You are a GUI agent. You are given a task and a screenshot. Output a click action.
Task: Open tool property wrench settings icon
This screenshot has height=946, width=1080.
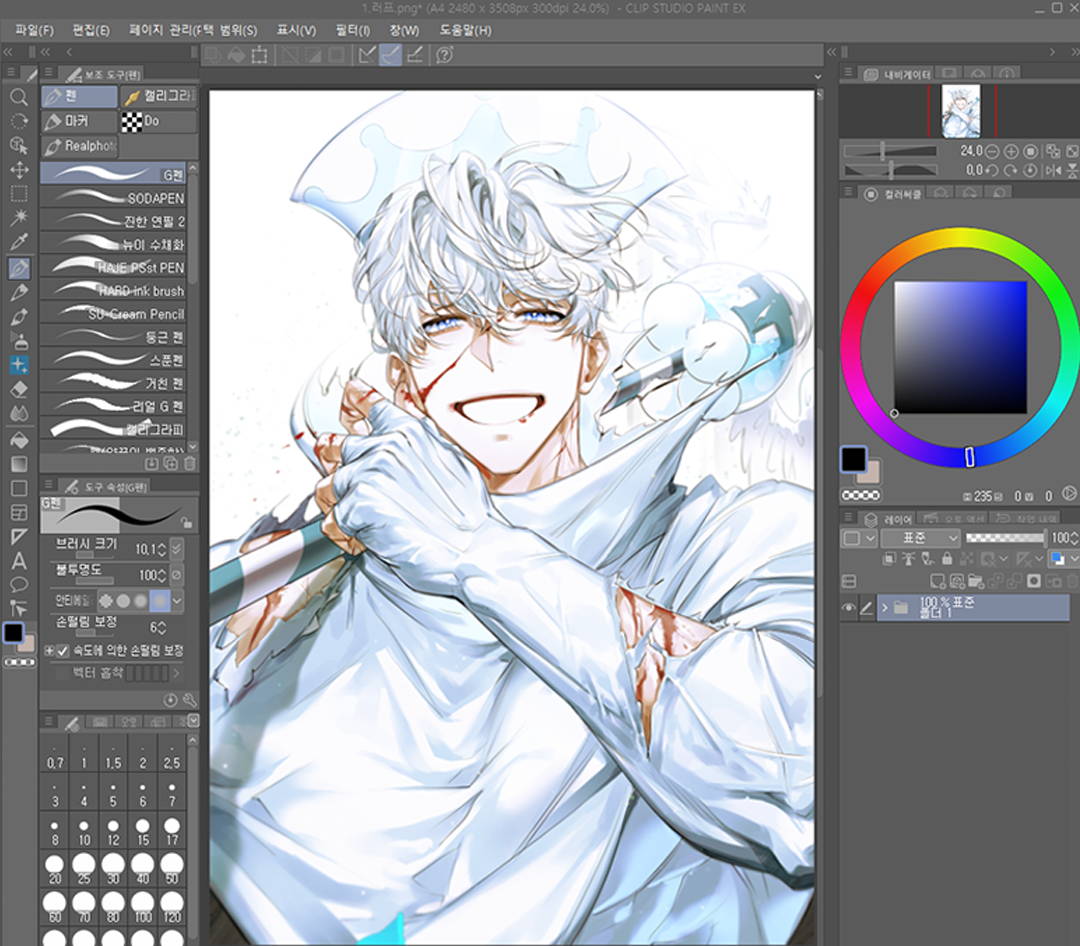pyautogui.click(x=189, y=701)
